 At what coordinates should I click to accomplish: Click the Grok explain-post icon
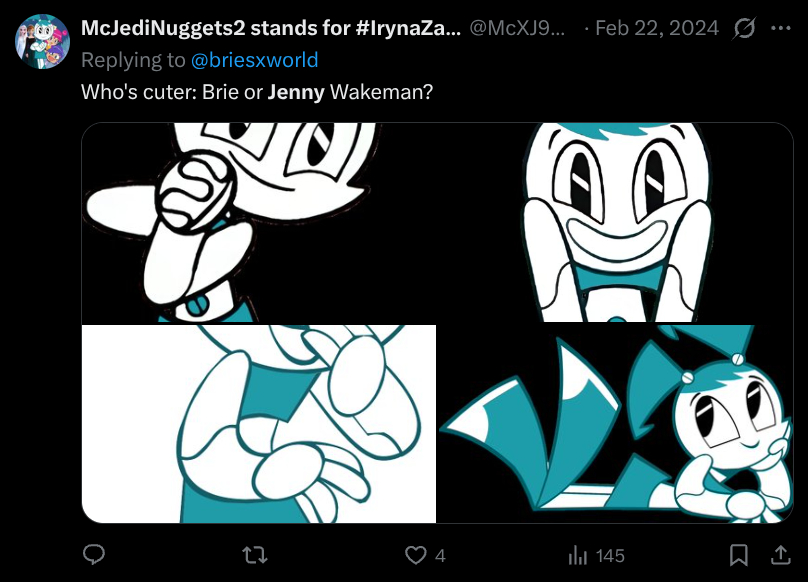744,29
